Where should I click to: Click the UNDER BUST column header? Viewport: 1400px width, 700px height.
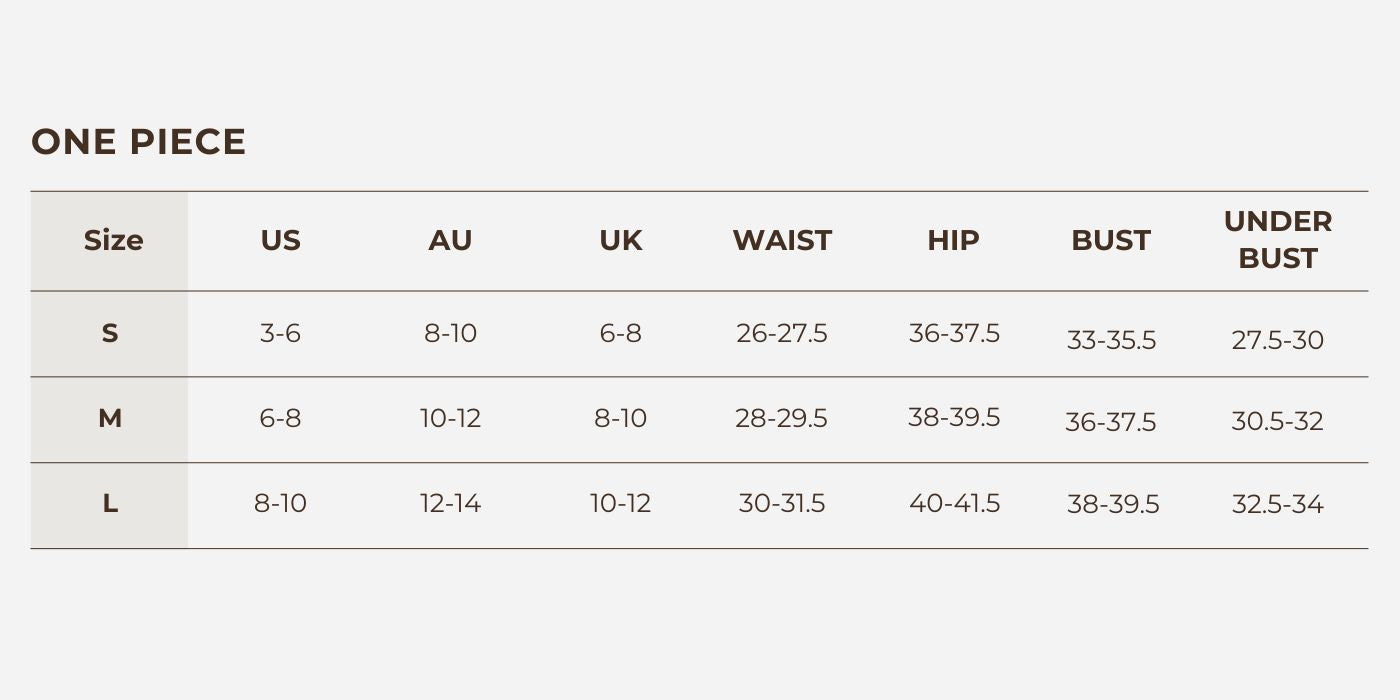pyautogui.click(x=1278, y=240)
